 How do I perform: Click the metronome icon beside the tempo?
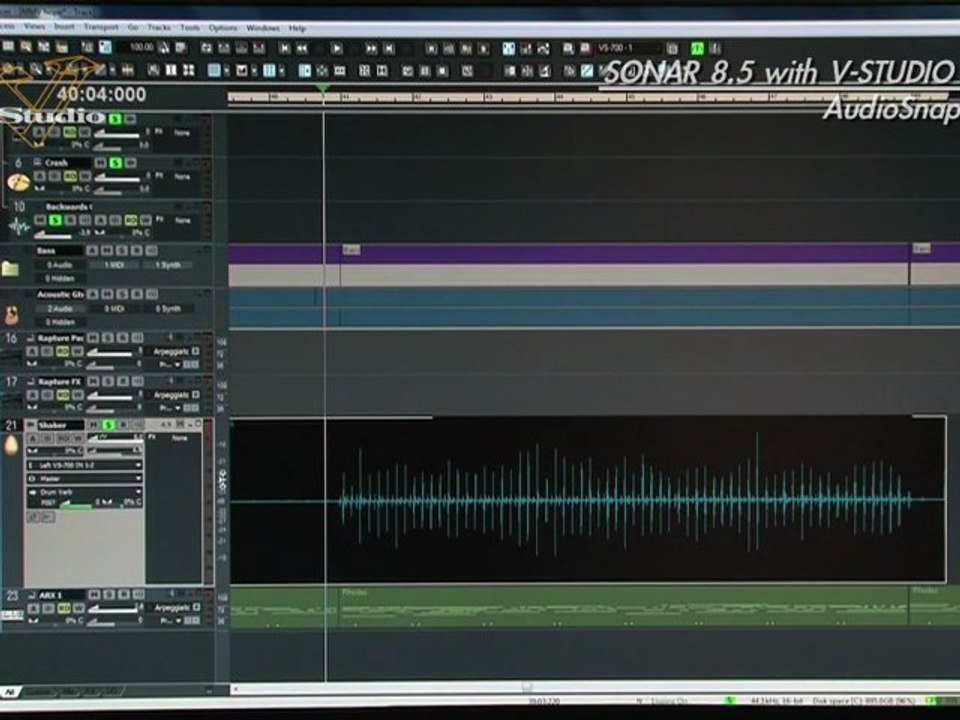163,48
